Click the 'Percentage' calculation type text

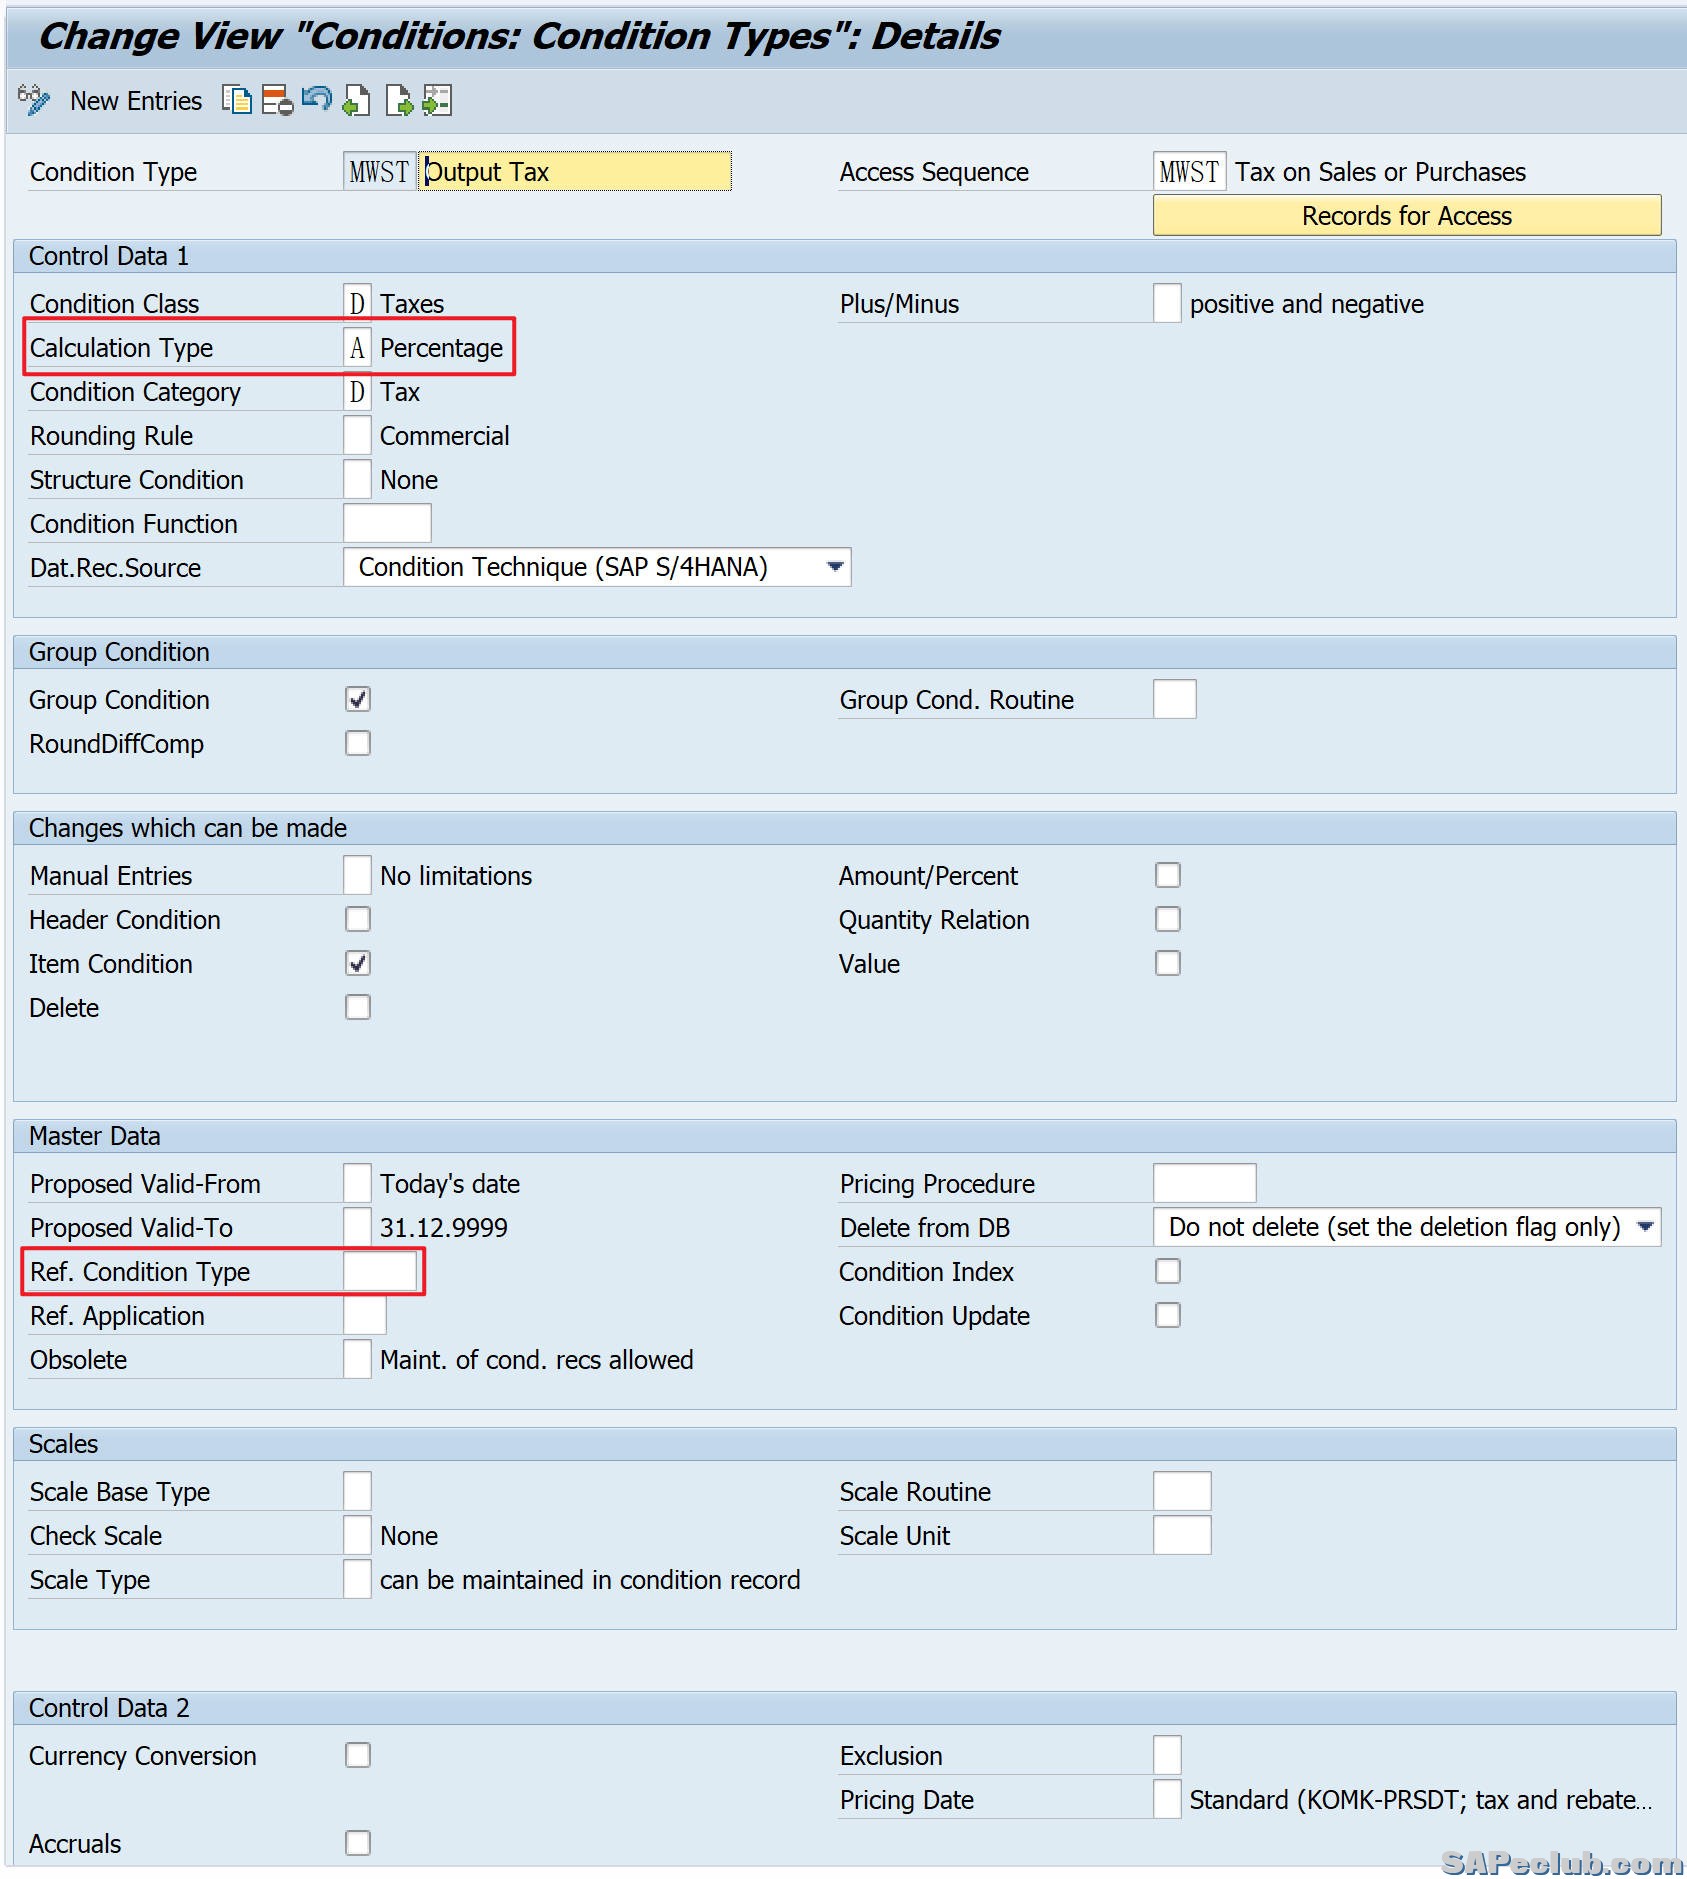(442, 348)
